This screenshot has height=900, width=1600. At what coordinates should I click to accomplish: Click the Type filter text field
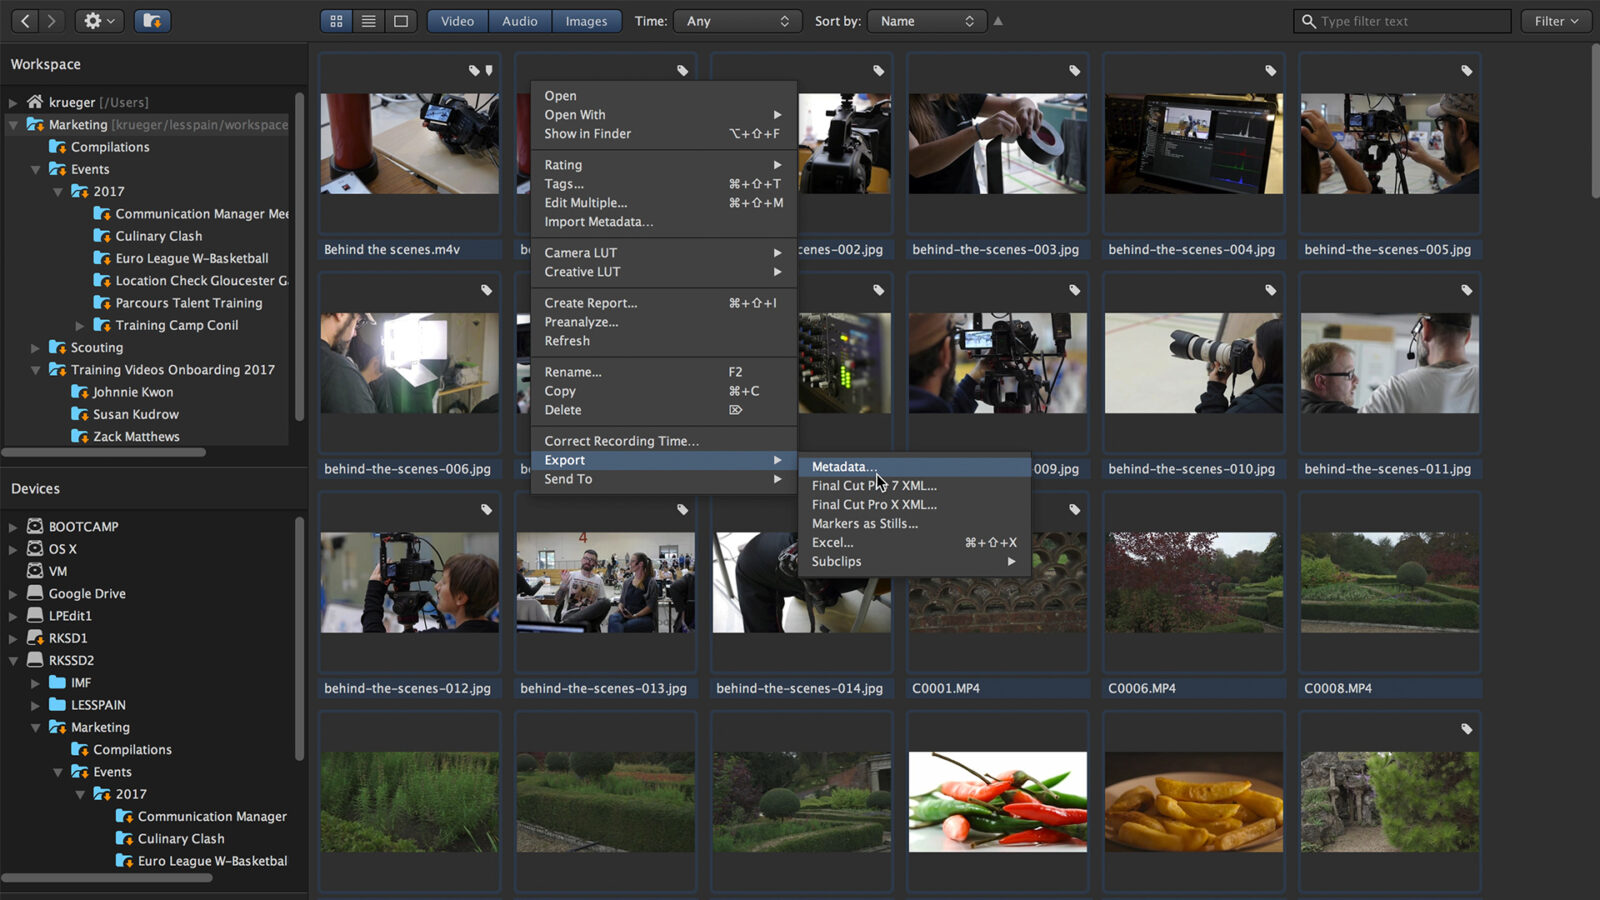1402,21
